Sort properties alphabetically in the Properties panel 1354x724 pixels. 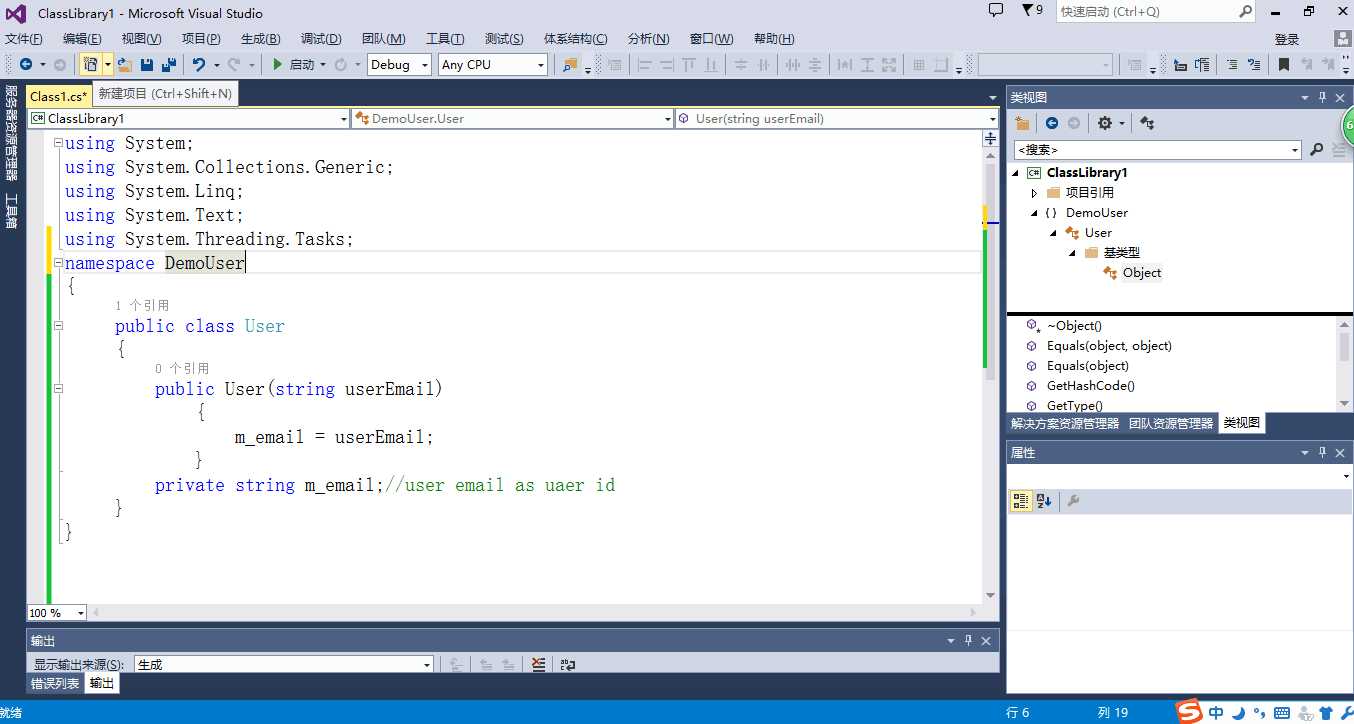[1044, 501]
